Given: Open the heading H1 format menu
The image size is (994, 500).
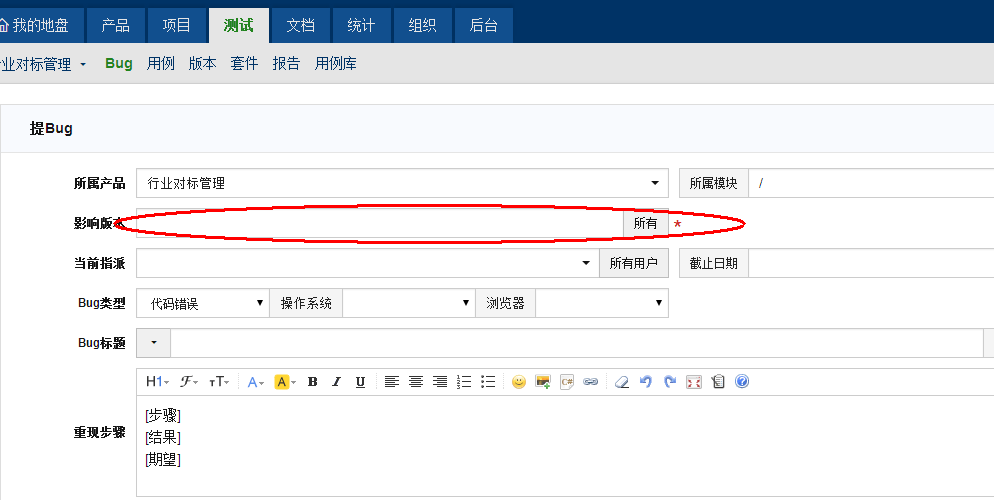Looking at the screenshot, I should tap(157, 381).
